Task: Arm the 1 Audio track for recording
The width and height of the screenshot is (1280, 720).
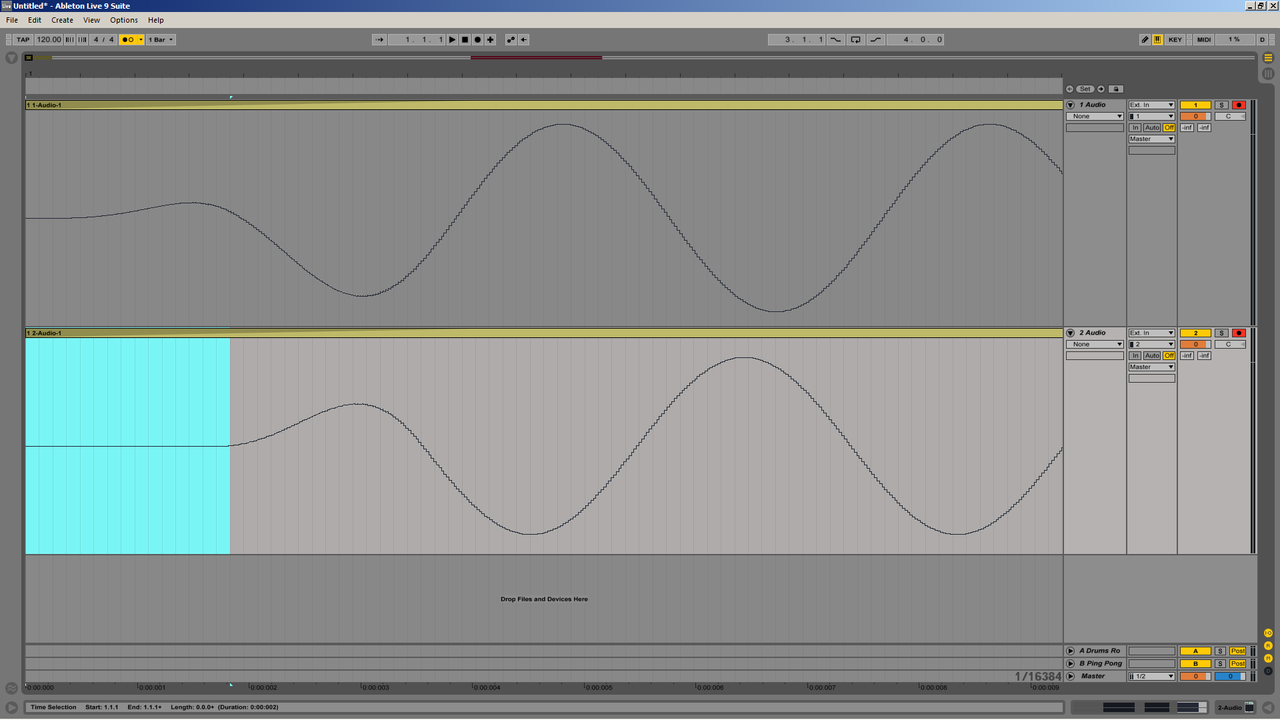Action: [x=1239, y=105]
